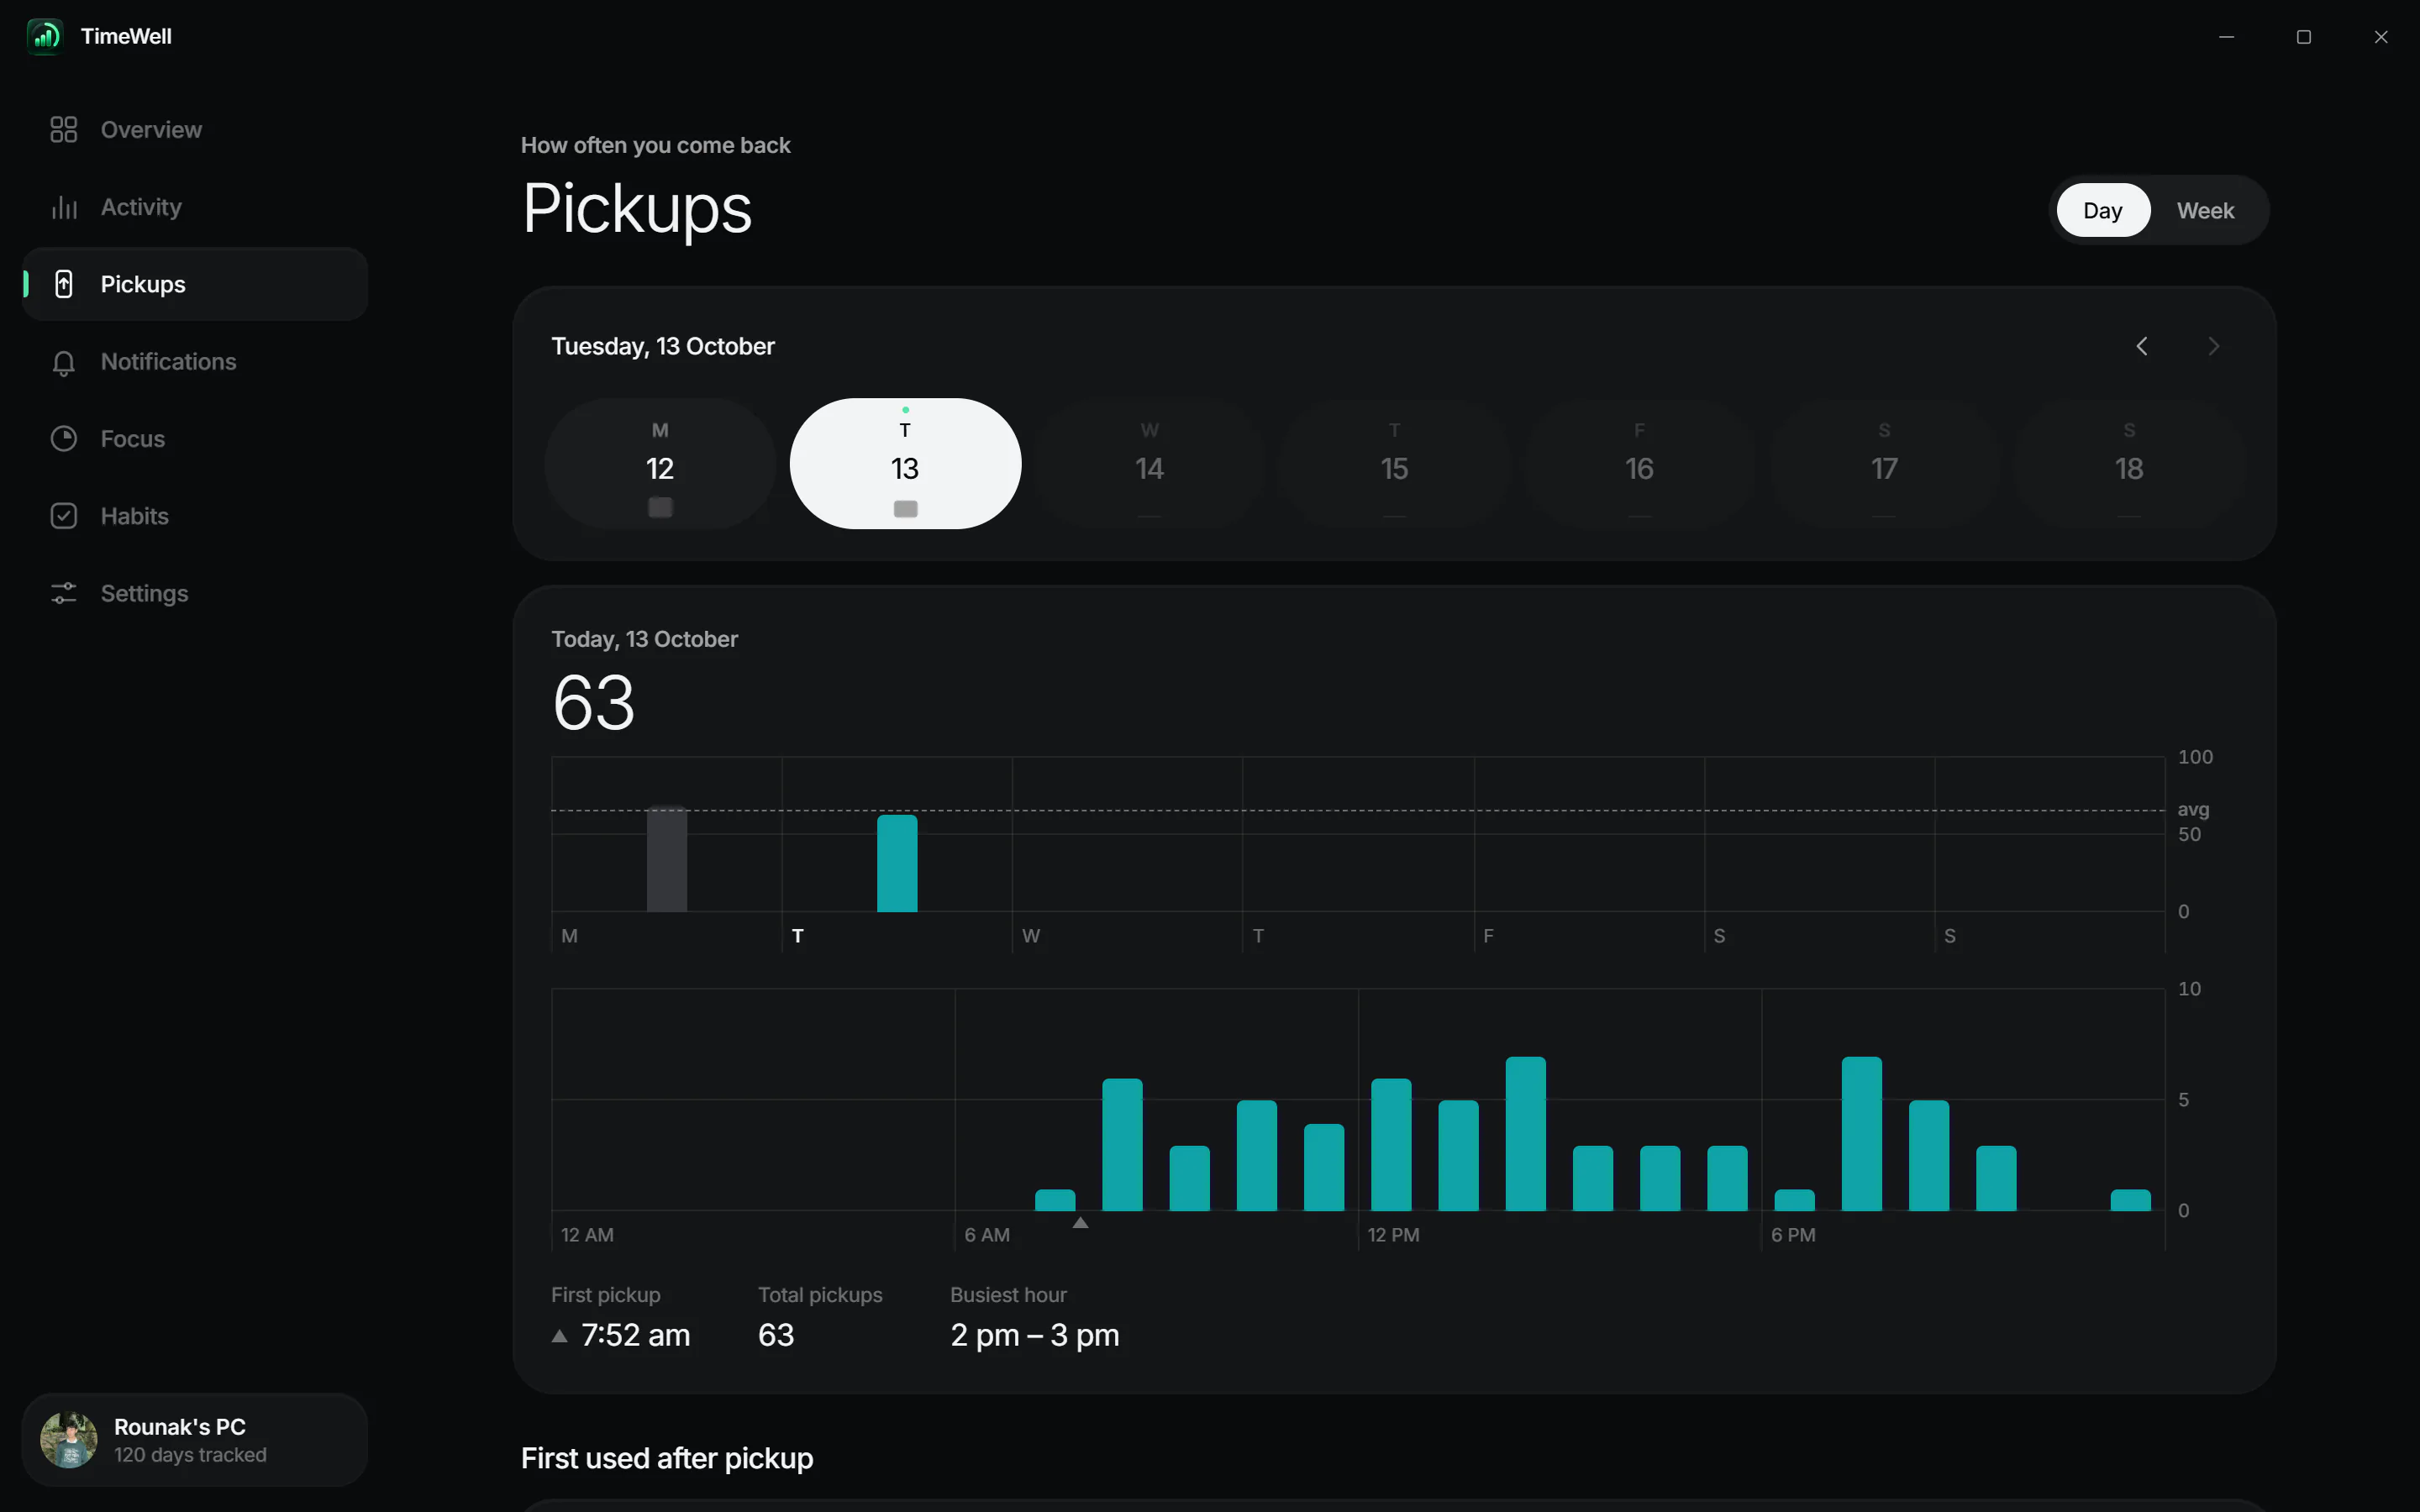Click the 8 am hourly bar

pyautogui.click(x=1122, y=1144)
